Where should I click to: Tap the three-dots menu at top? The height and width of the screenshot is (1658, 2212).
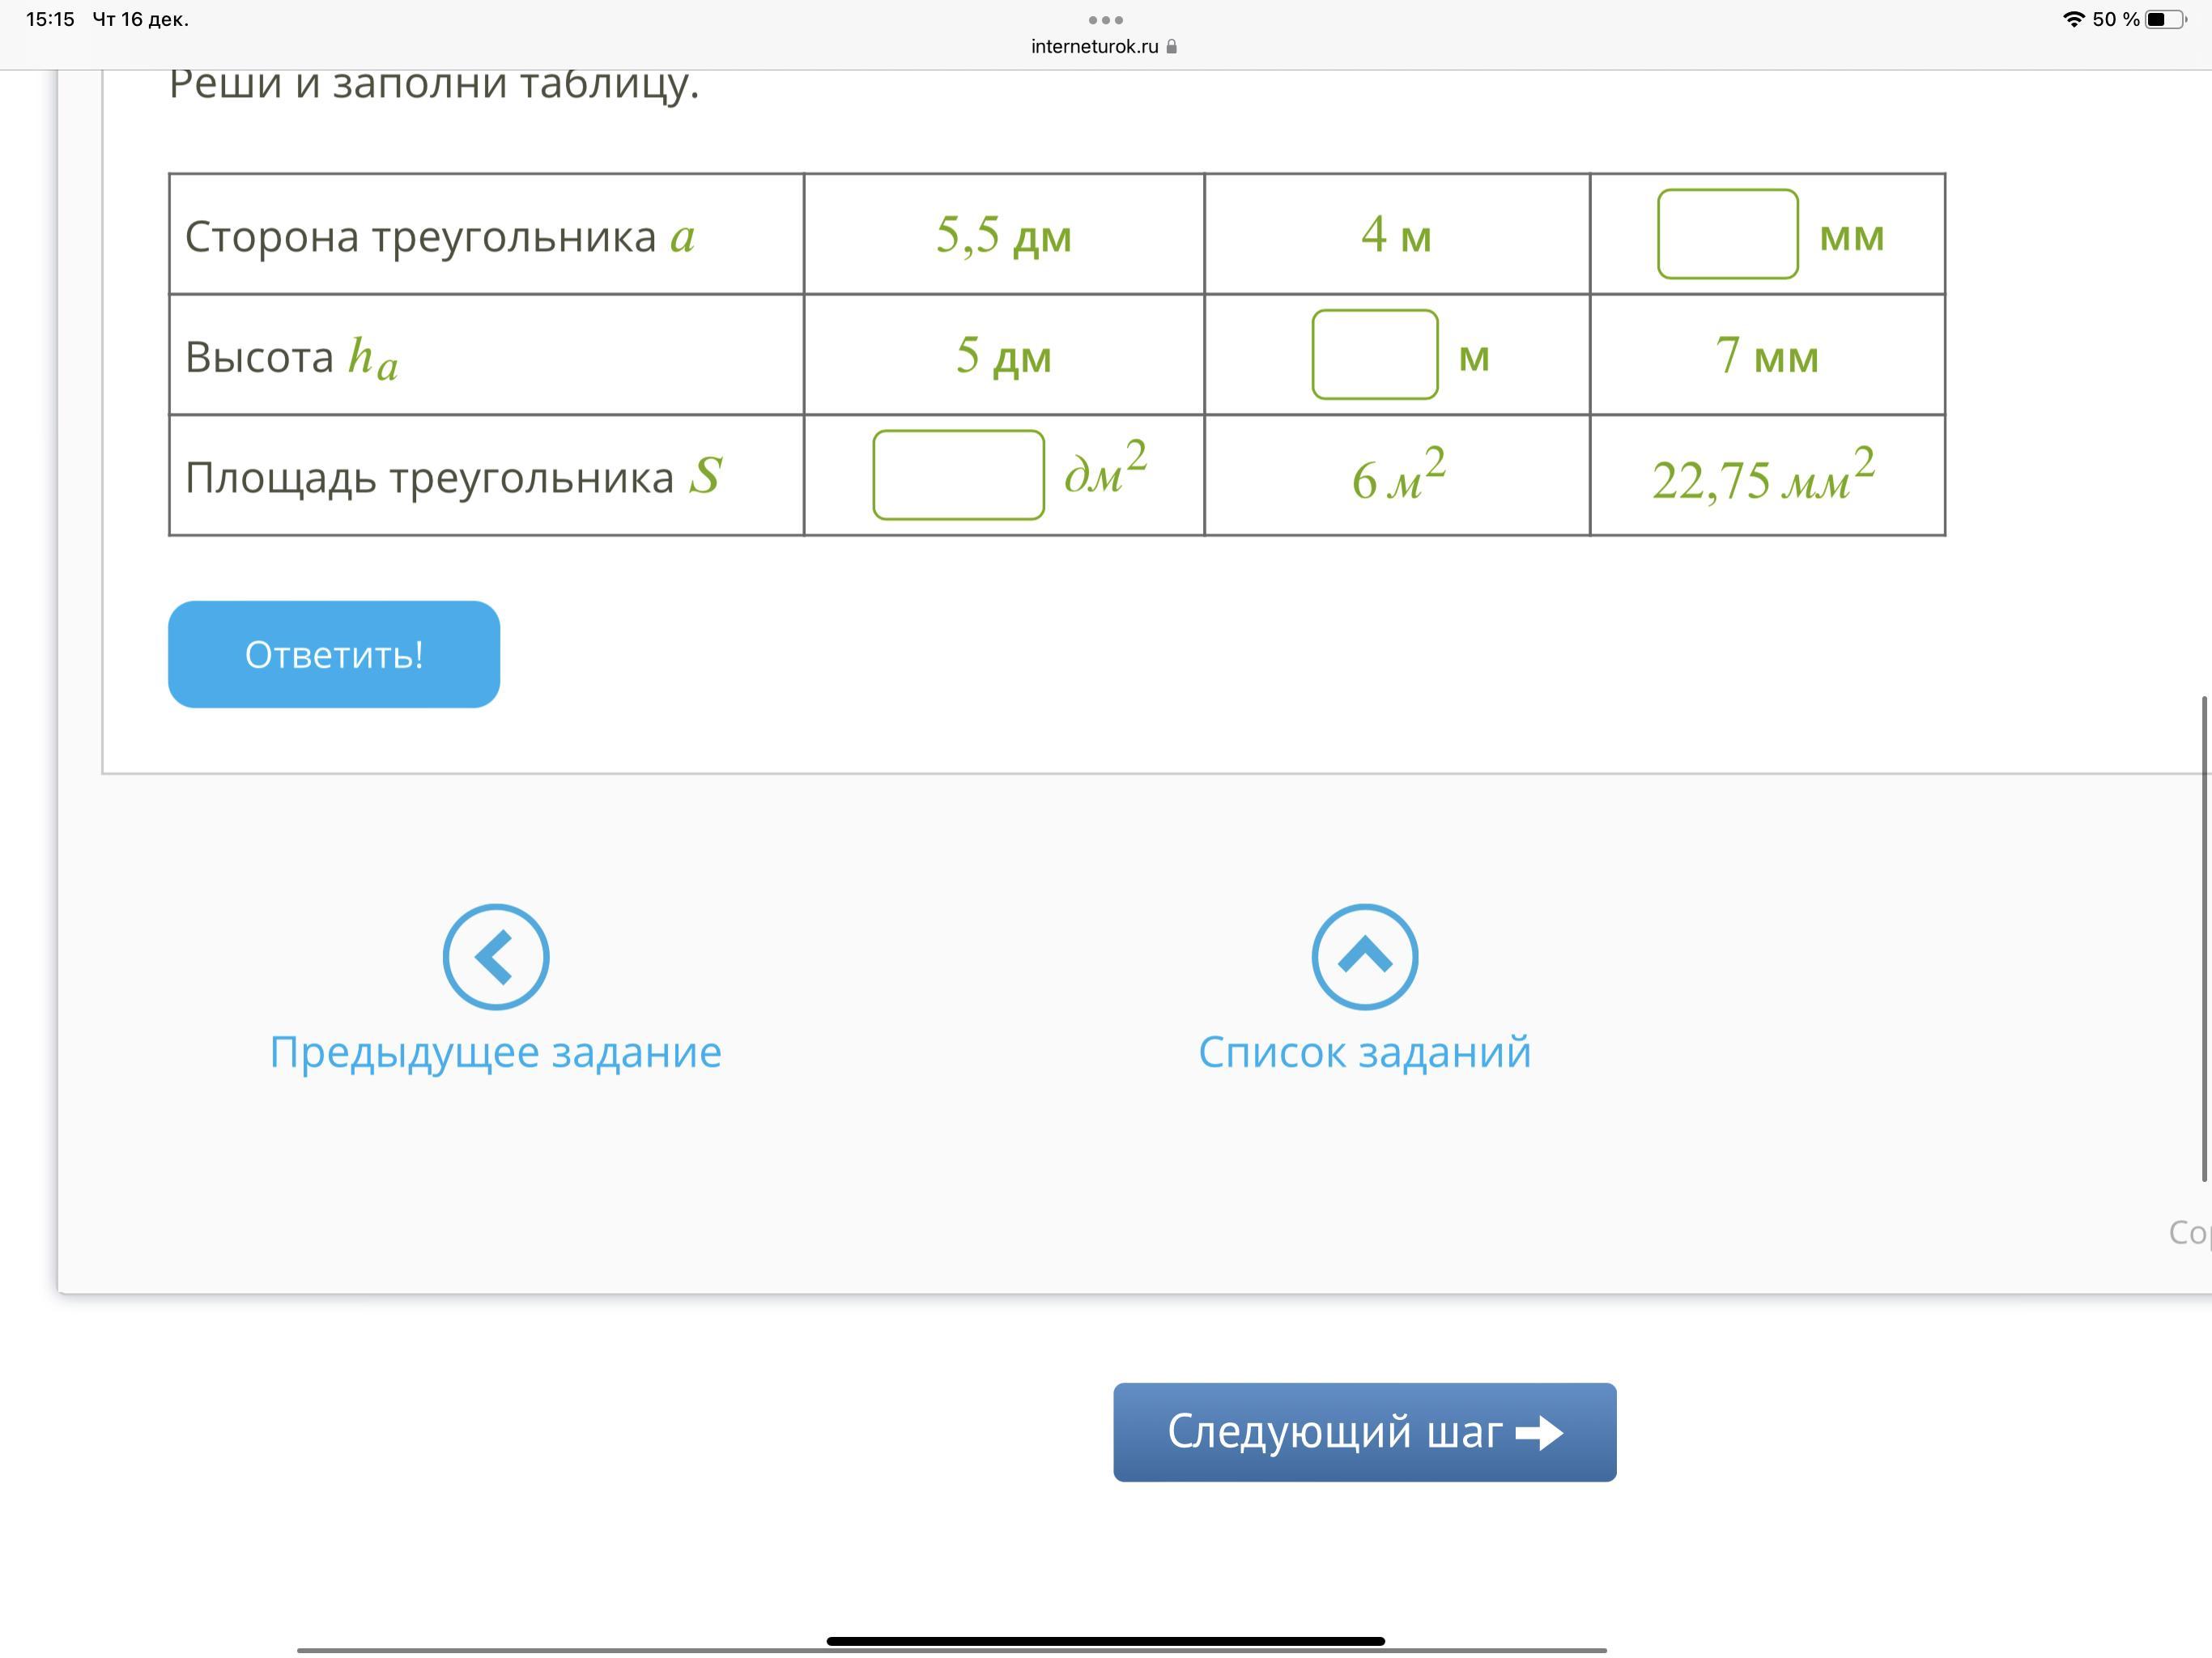(1105, 20)
